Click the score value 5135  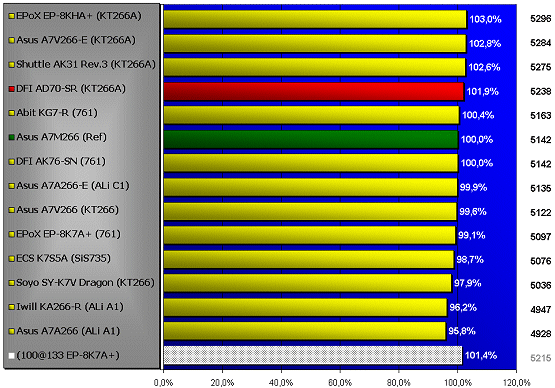pyautogui.click(x=541, y=188)
